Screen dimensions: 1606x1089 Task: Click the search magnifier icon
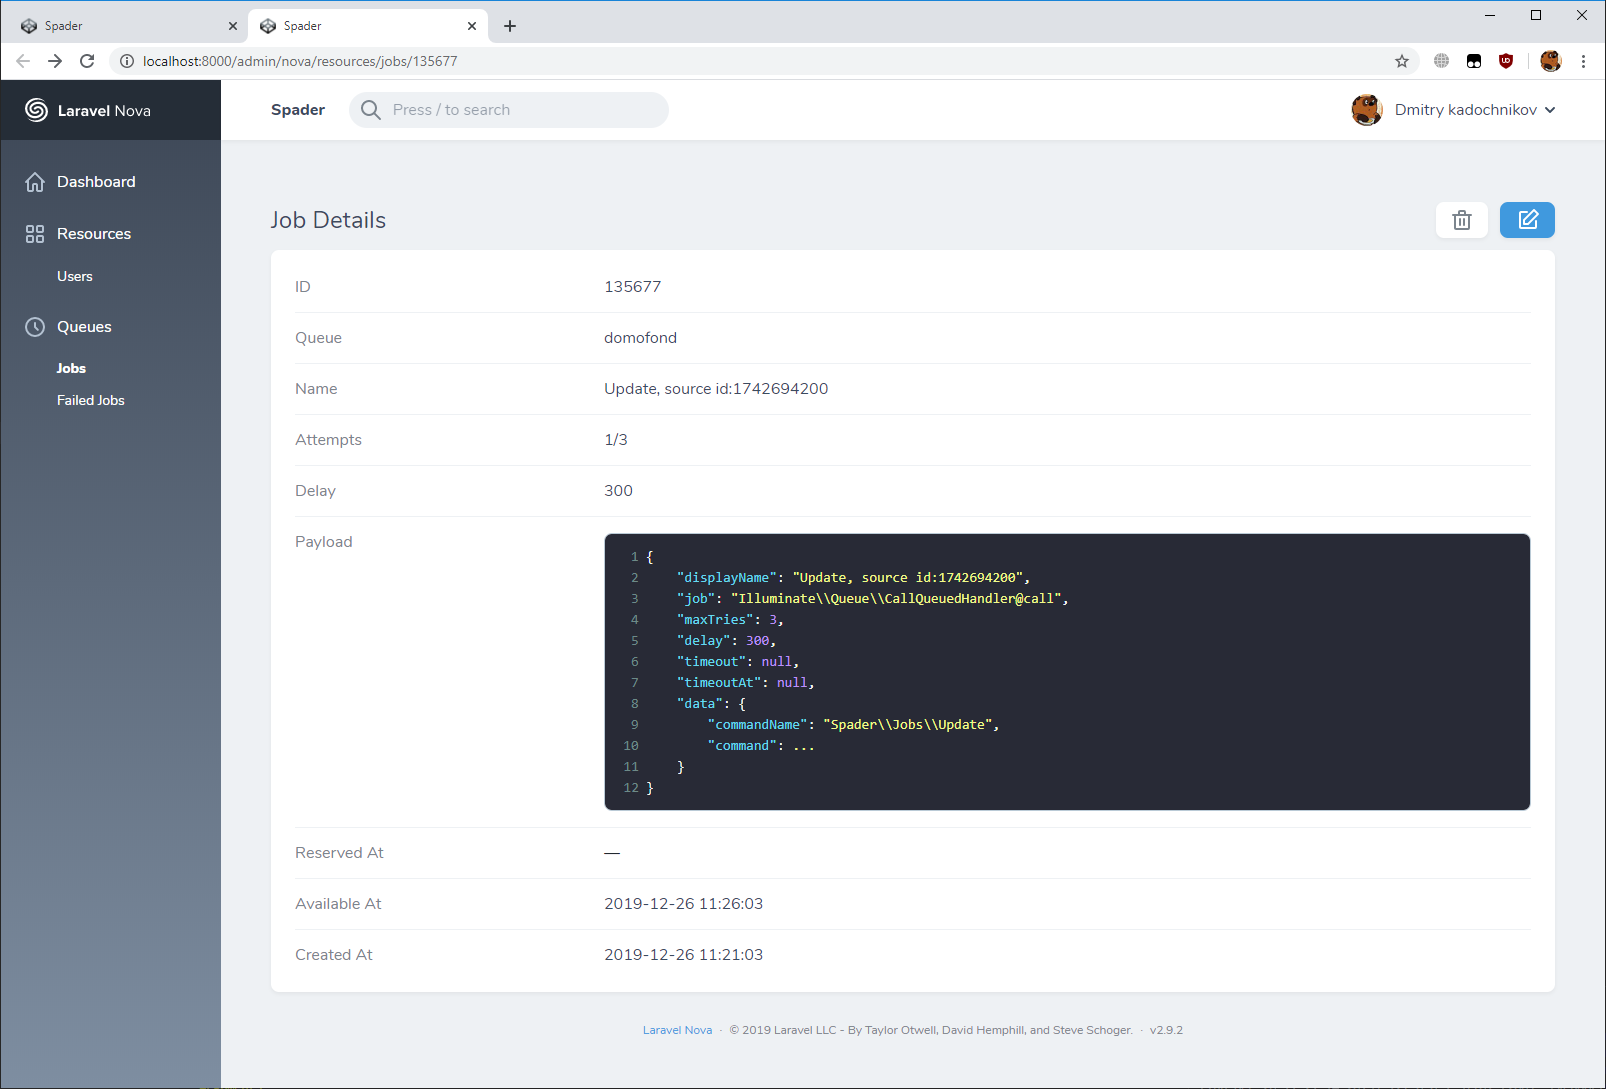click(371, 110)
